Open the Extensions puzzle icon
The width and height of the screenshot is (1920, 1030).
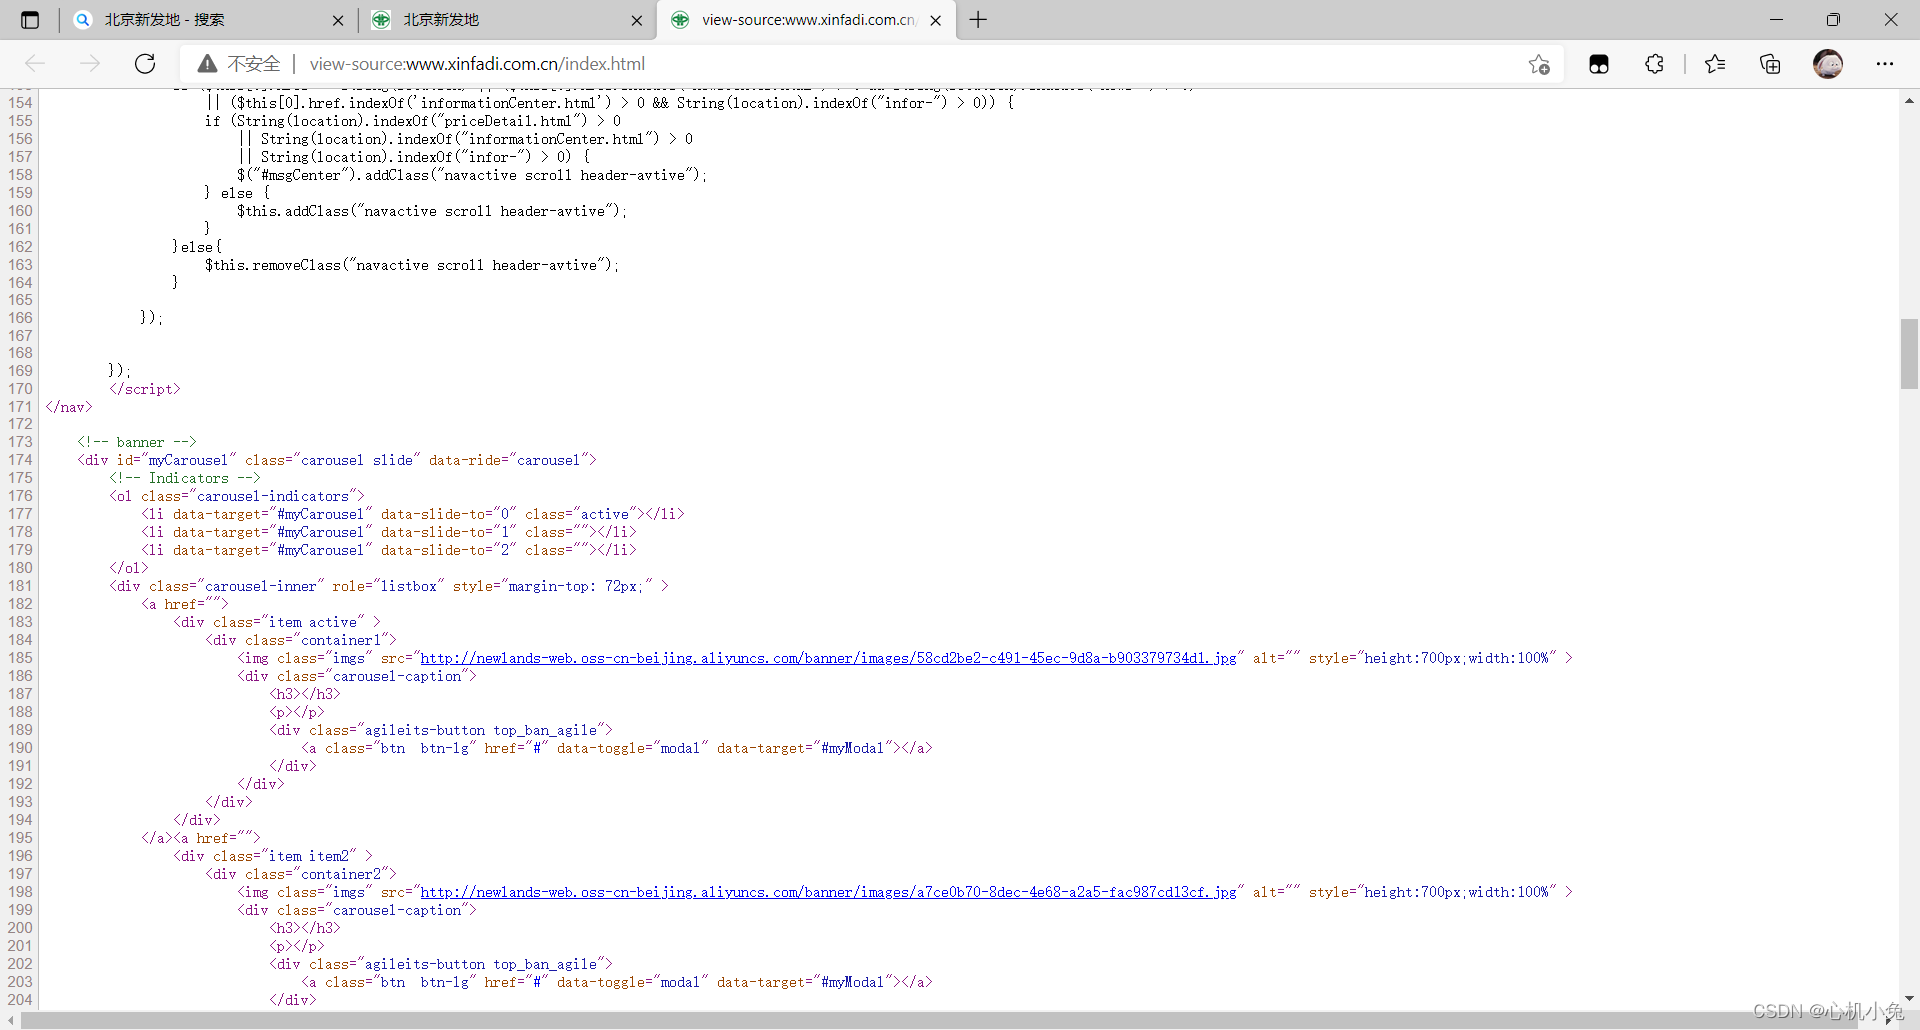(x=1654, y=64)
